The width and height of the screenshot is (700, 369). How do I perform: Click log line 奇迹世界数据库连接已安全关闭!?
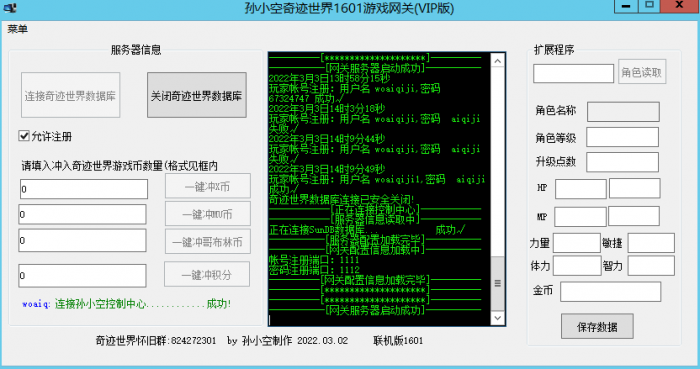coord(342,199)
